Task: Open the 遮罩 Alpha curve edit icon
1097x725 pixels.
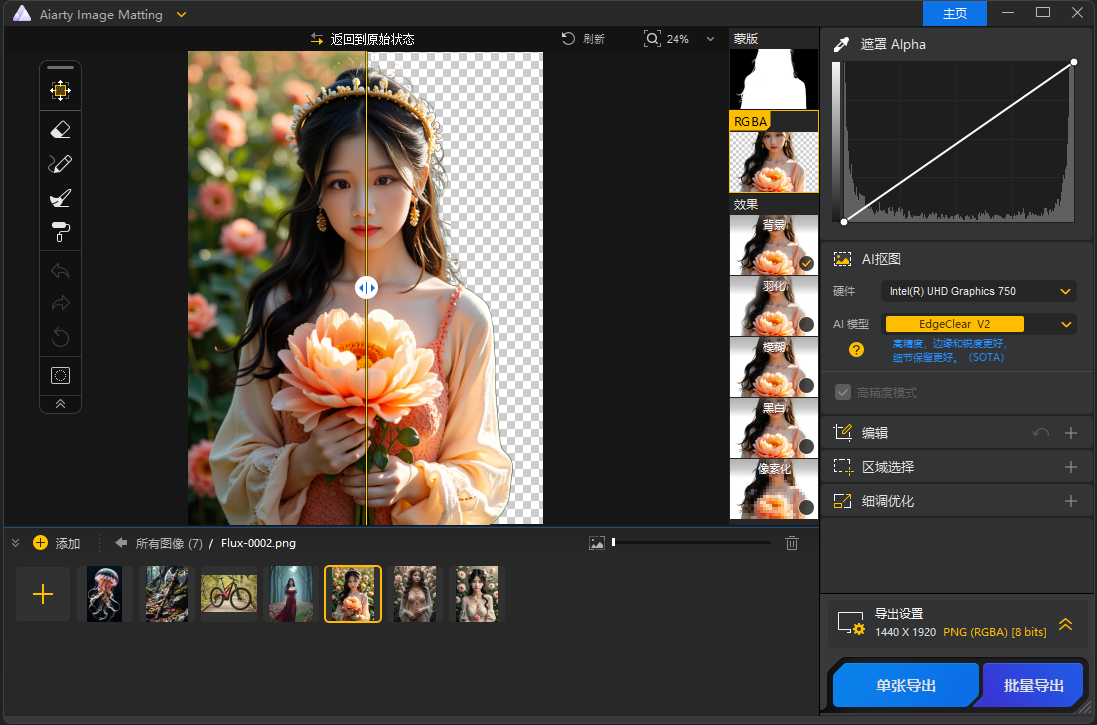Action: tap(841, 44)
